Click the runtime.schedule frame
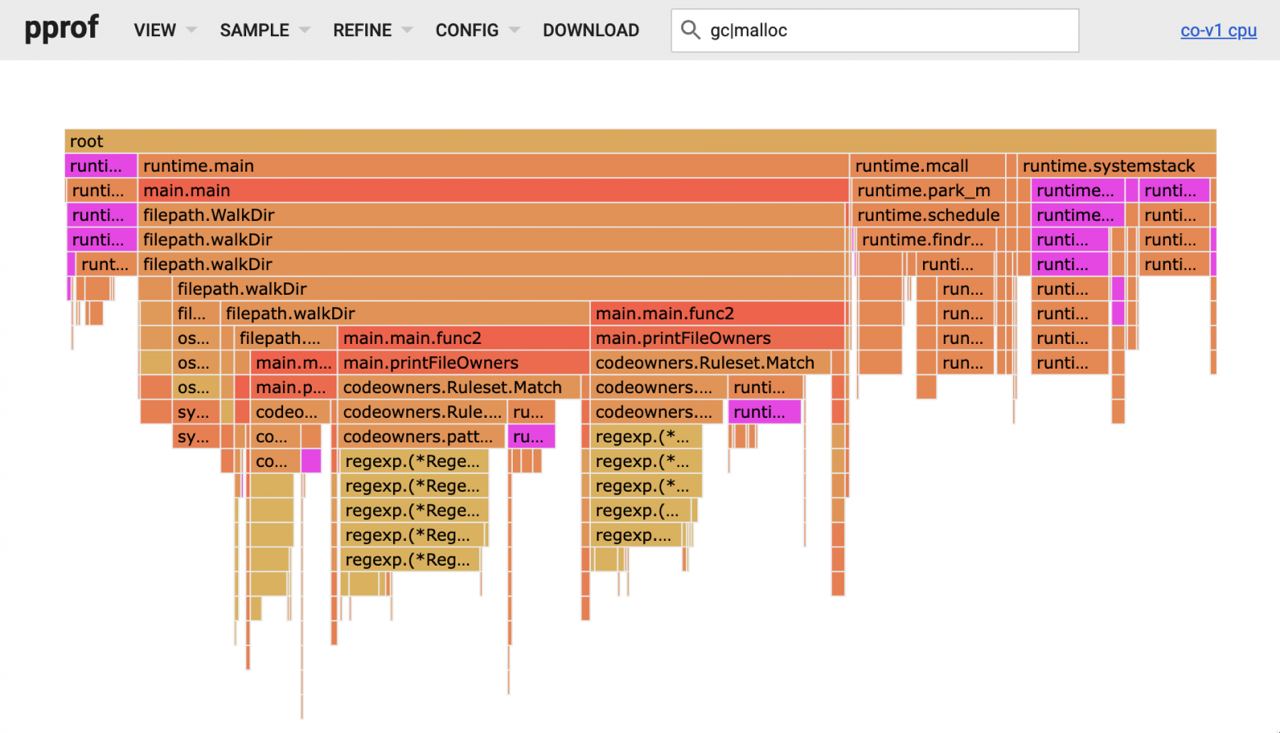Viewport: 1280px width, 733px height. coord(928,215)
